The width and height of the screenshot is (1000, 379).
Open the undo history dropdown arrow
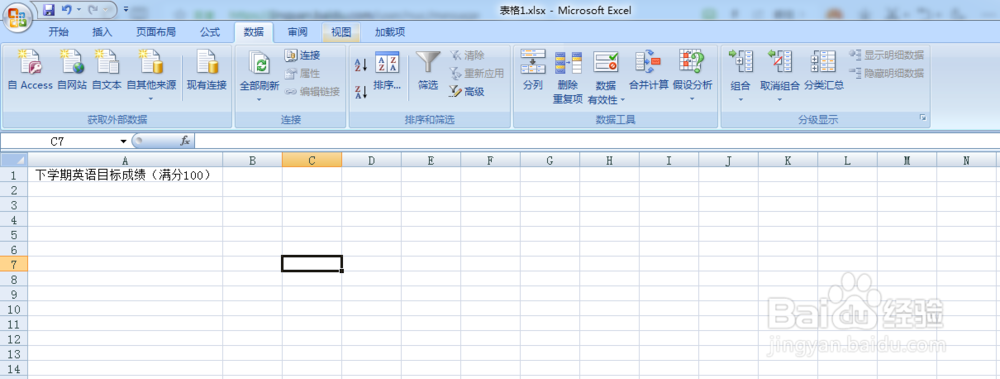click(78, 10)
